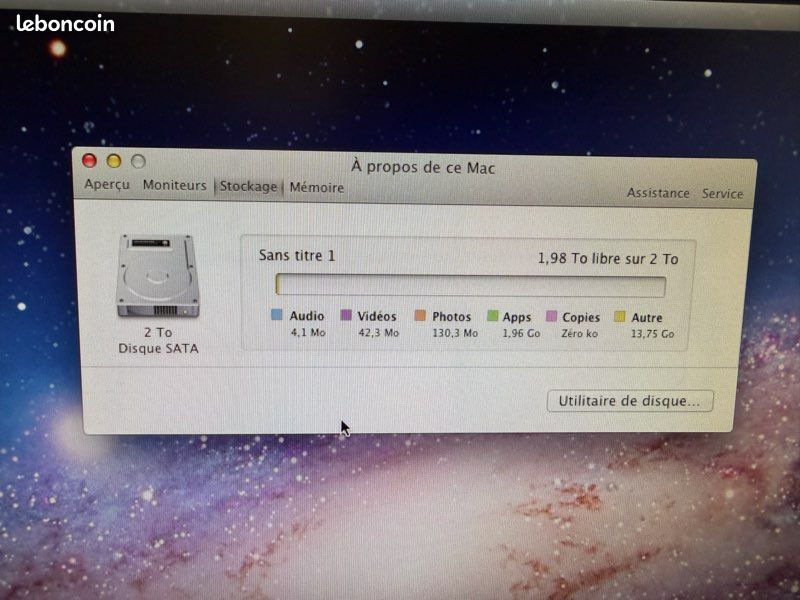Click the "2 To" label under the disk

[158, 332]
